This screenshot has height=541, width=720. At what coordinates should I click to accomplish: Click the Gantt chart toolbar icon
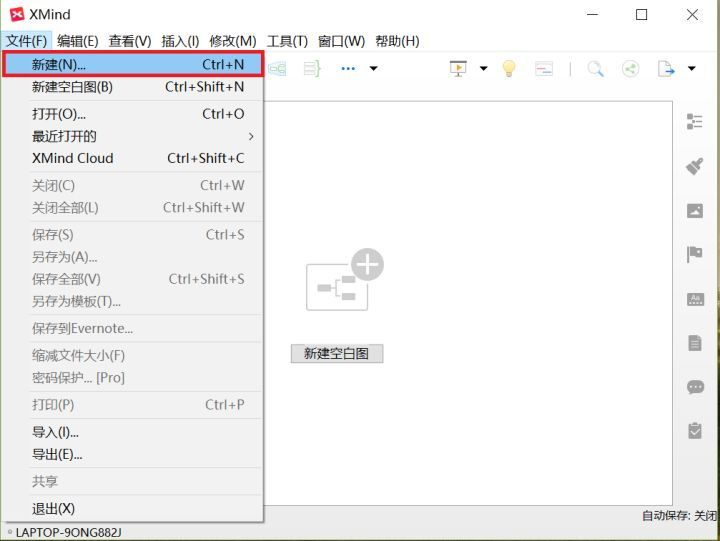click(x=544, y=69)
